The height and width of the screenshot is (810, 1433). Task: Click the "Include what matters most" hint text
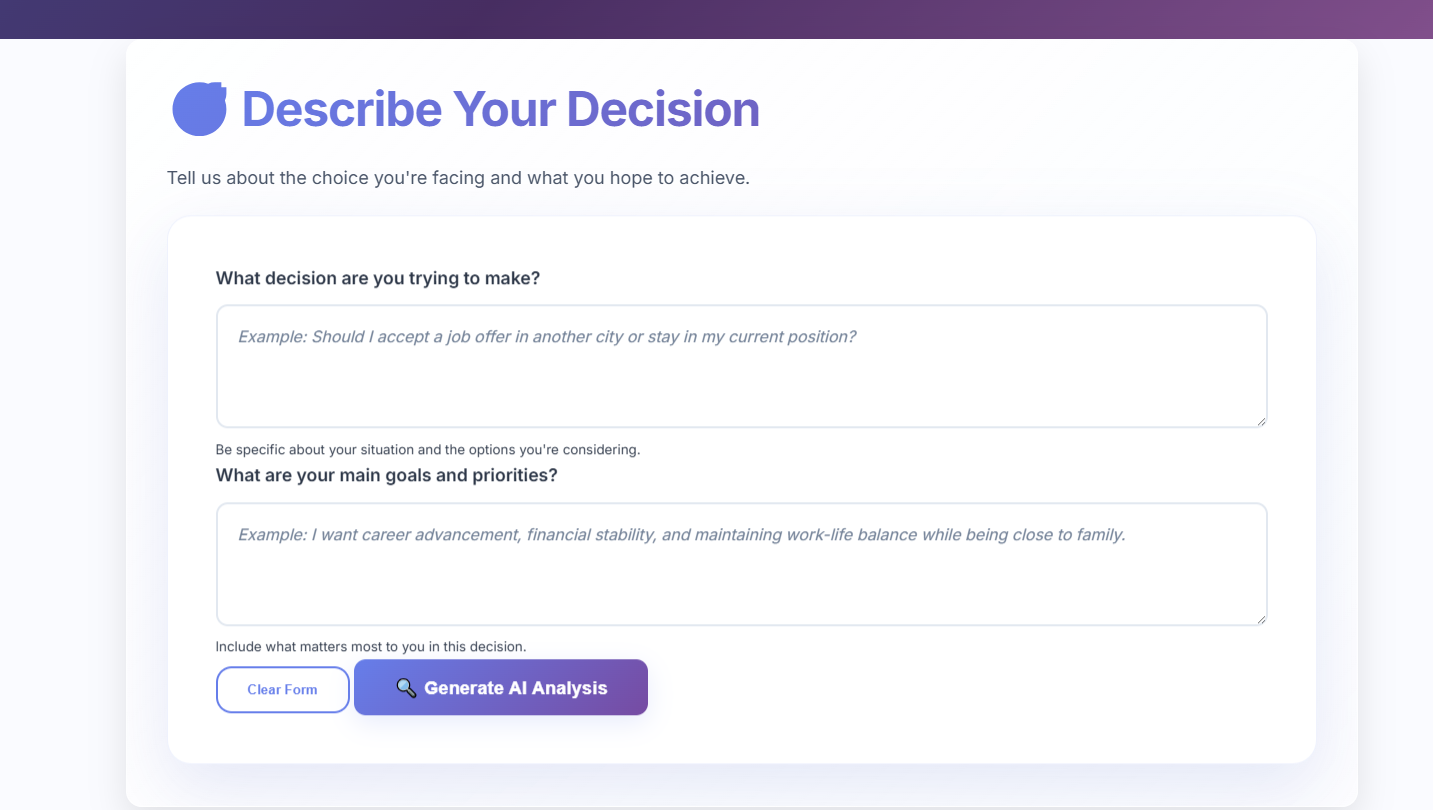click(371, 647)
